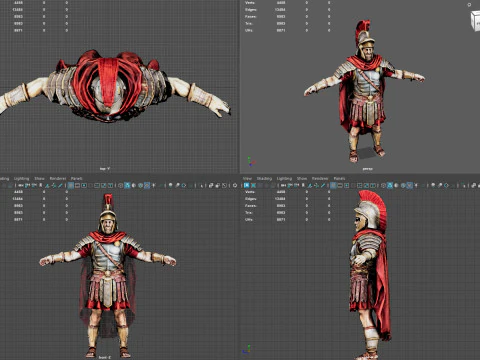Enable safe title in the front view toolbar
480x360 pixels.
pos(110,185)
